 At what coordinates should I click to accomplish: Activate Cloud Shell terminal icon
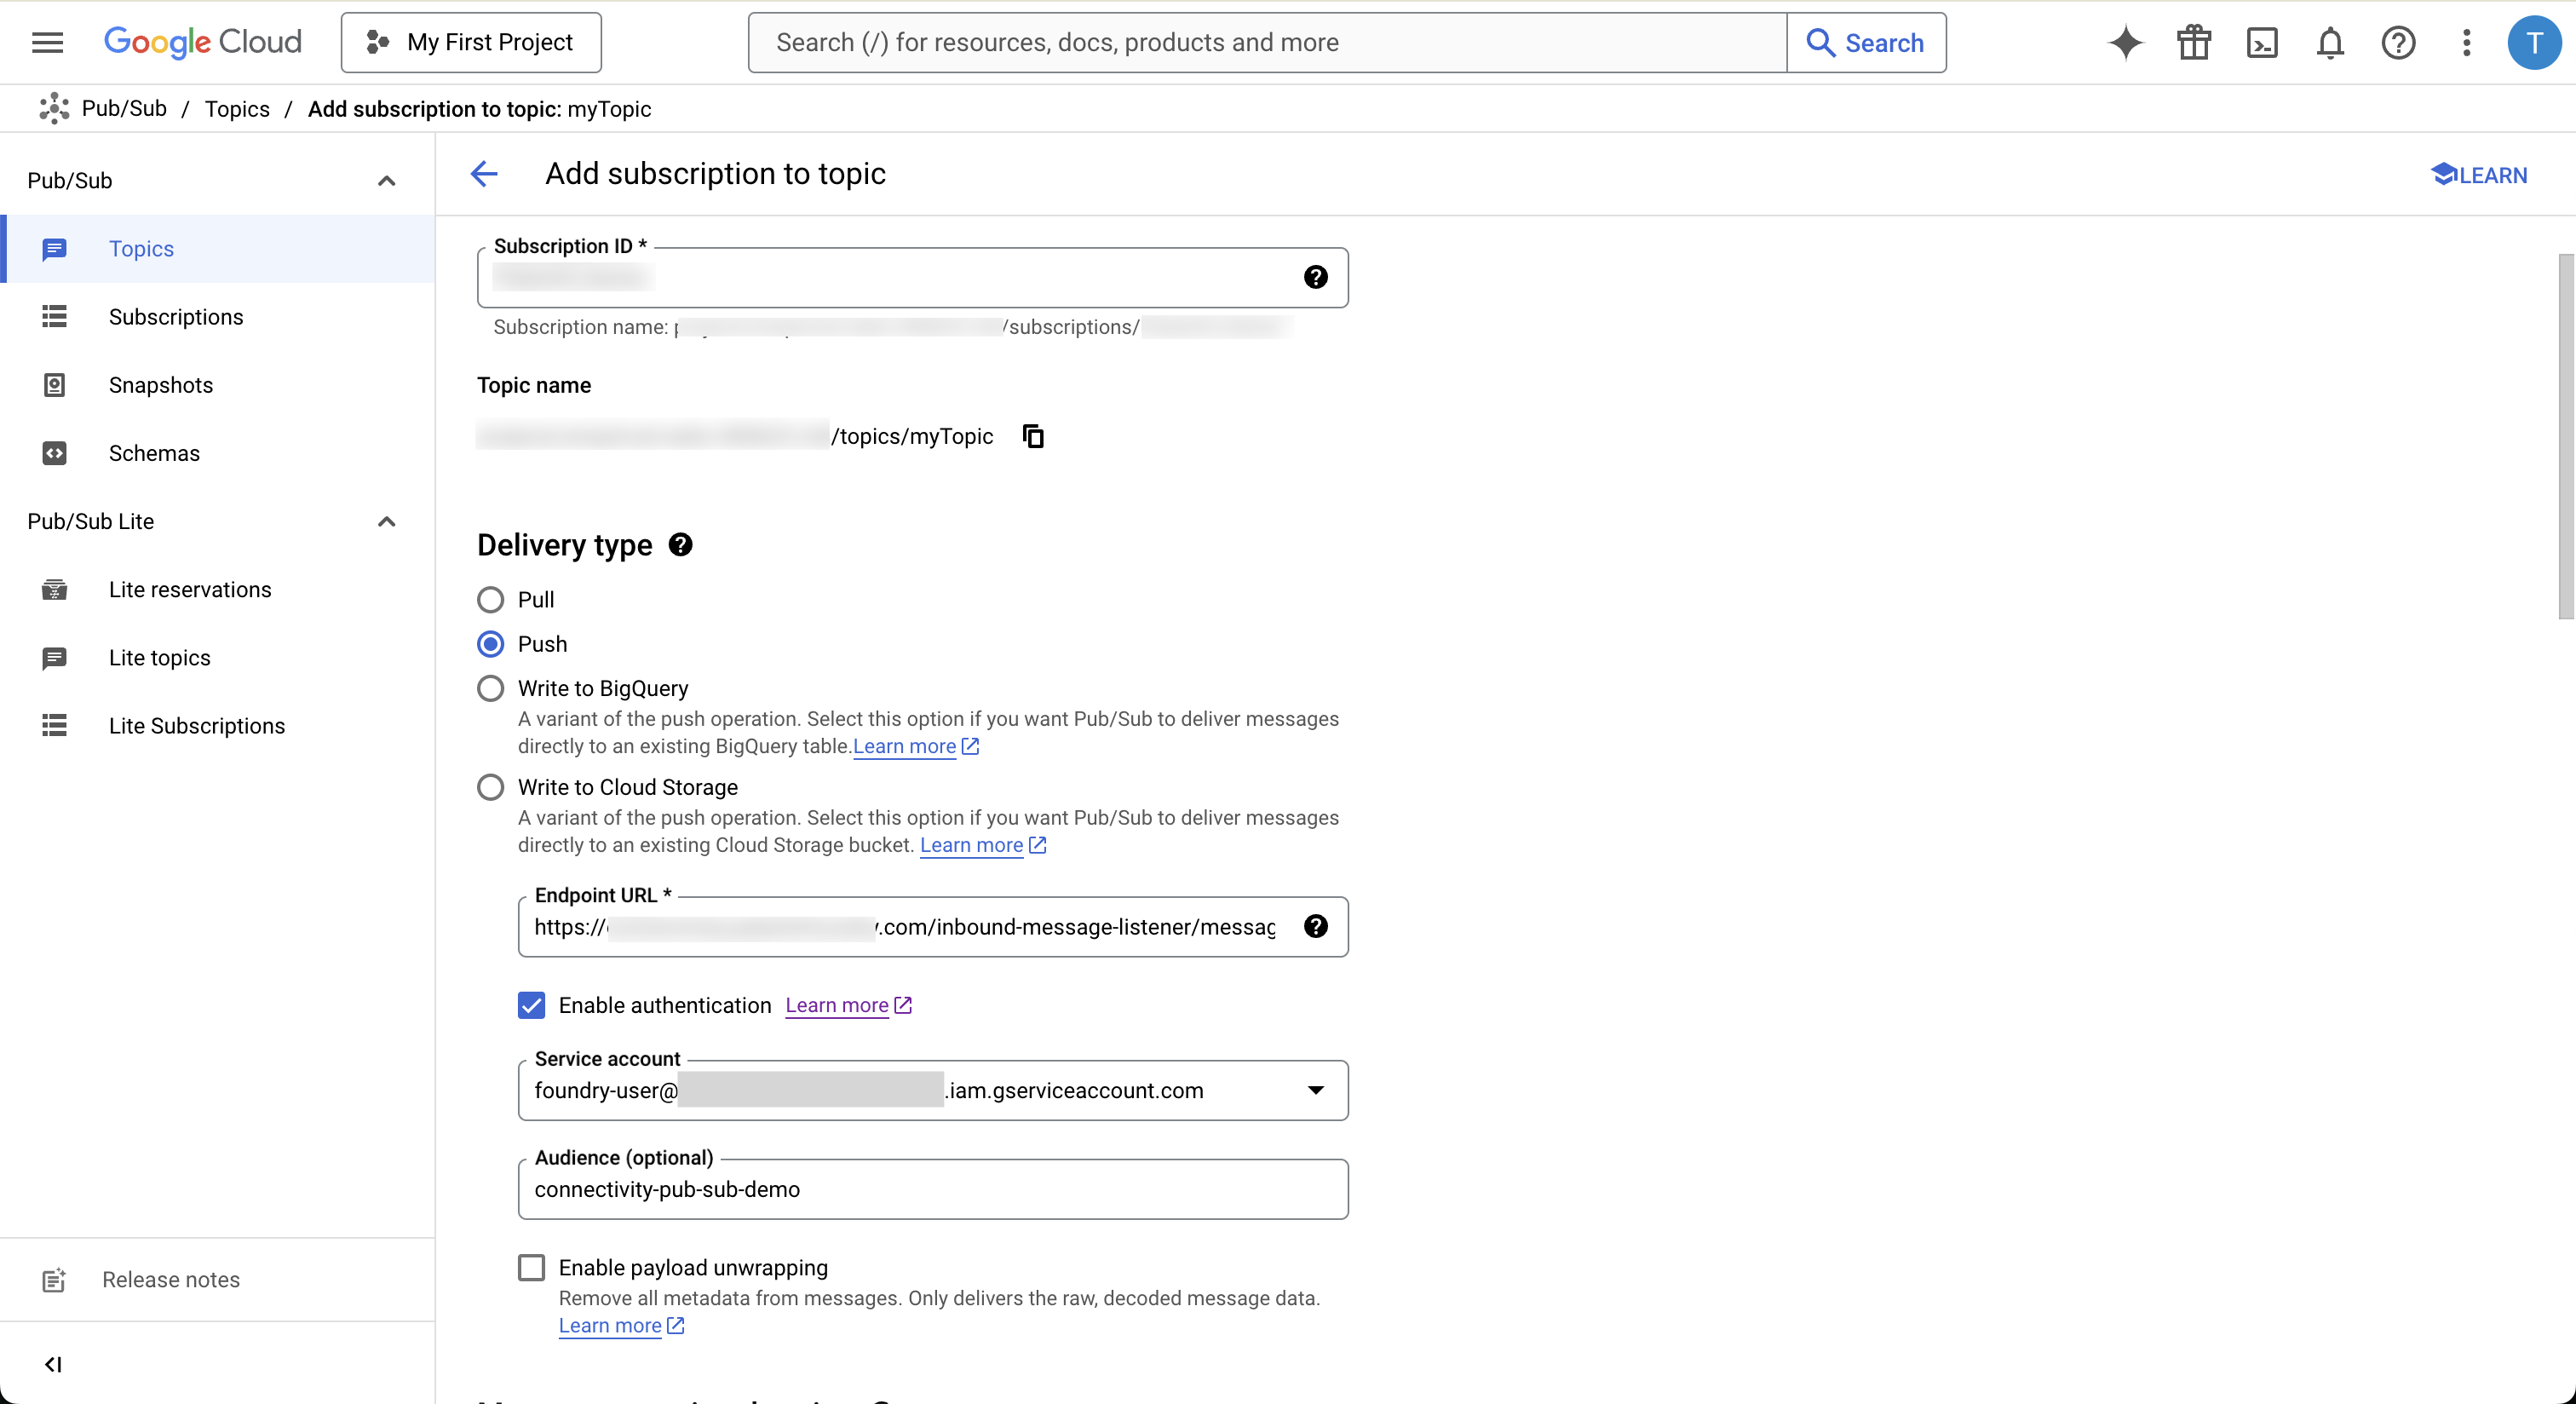tap(2262, 43)
